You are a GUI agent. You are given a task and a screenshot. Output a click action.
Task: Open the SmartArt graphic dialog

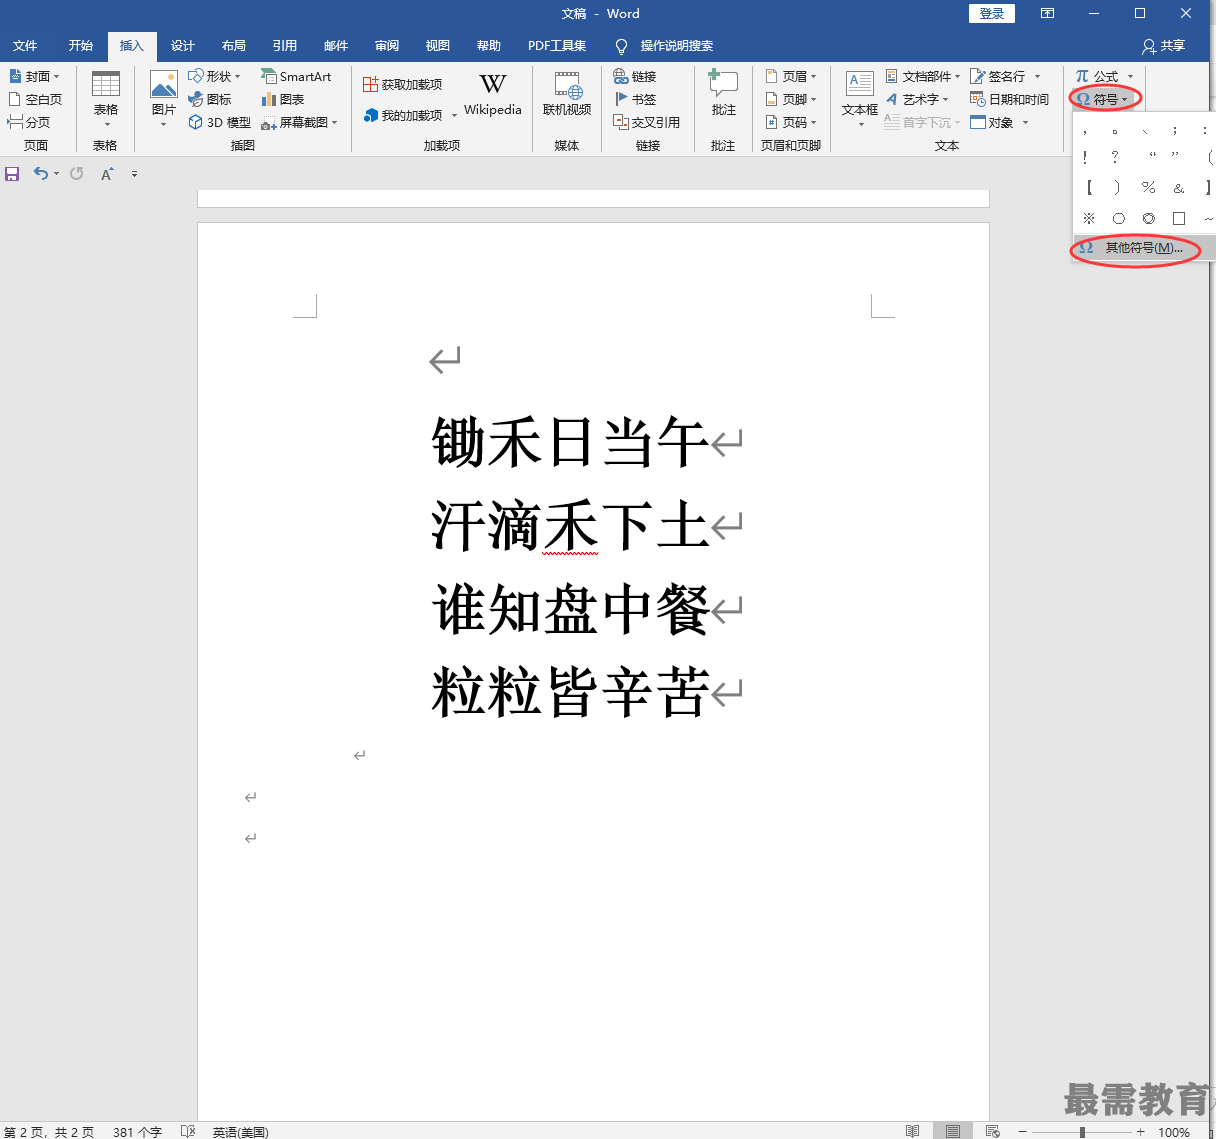[x=296, y=76]
